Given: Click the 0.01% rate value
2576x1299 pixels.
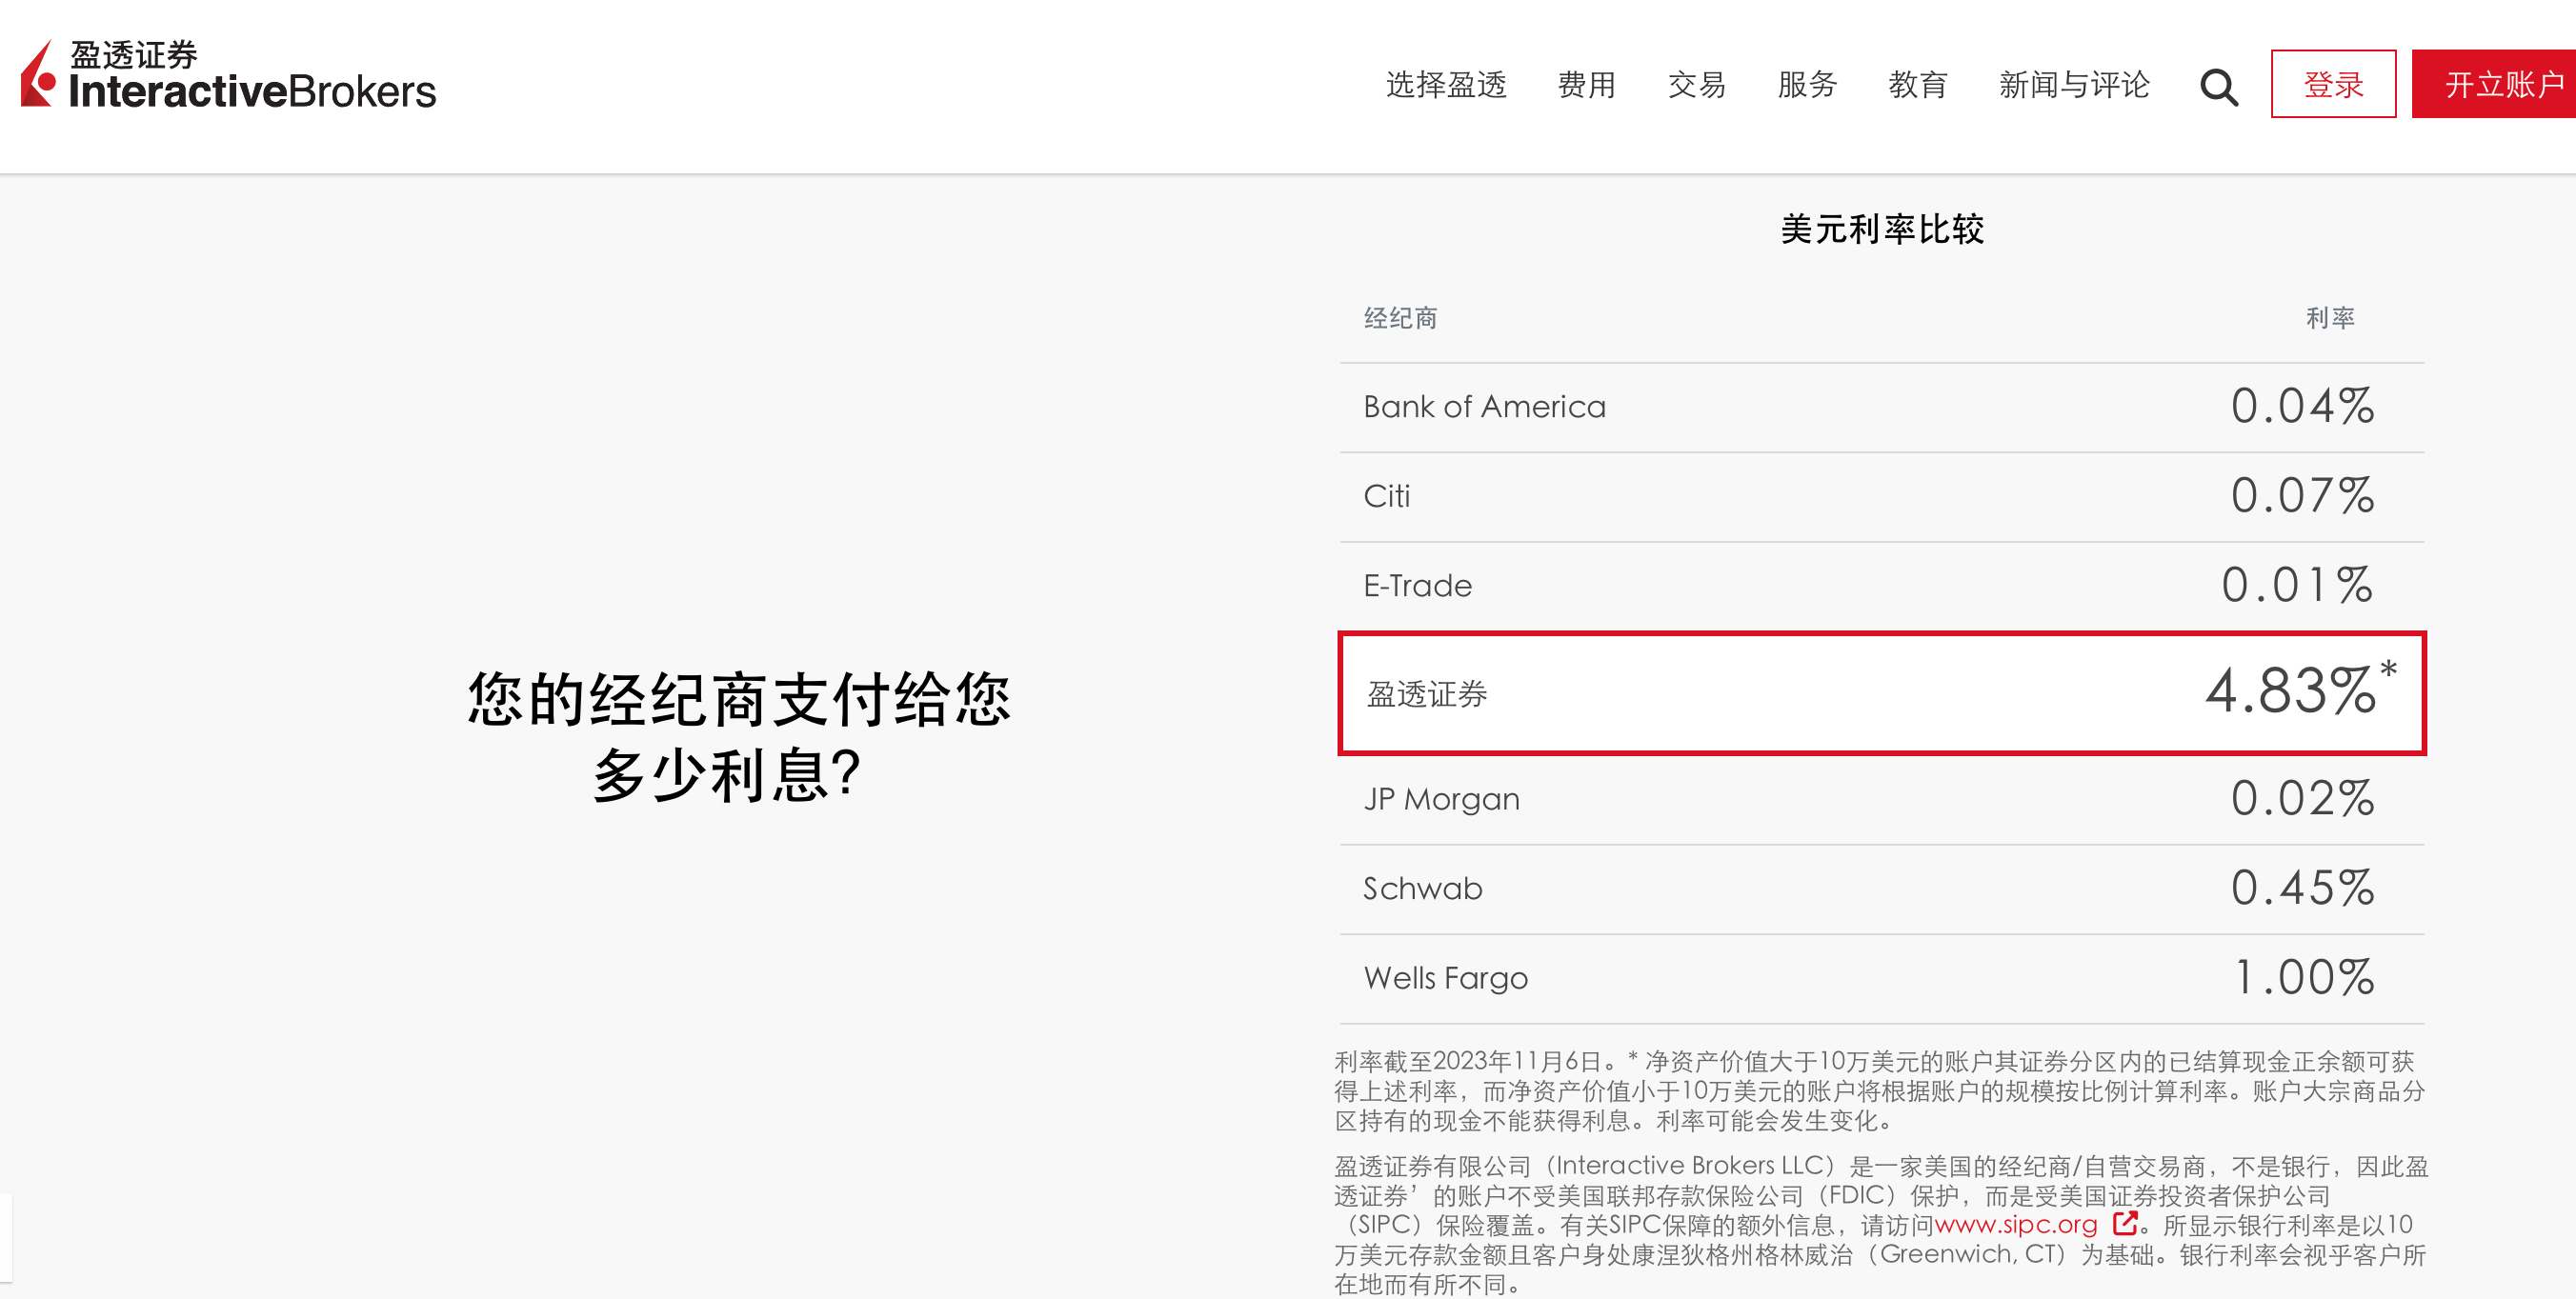Looking at the screenshot, I should (2297, 585).
